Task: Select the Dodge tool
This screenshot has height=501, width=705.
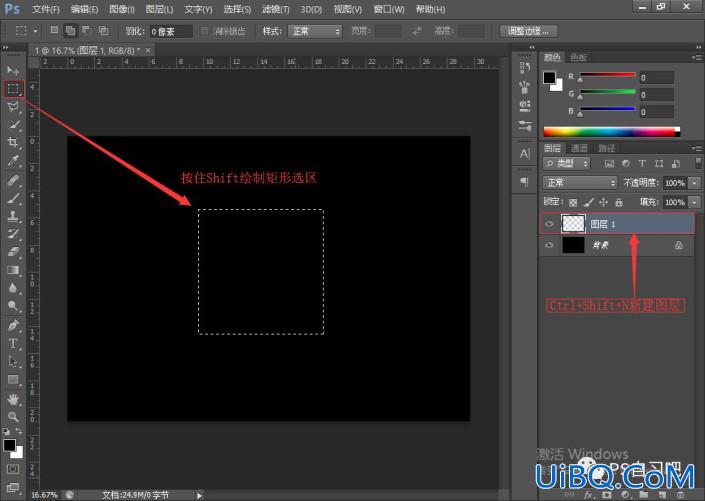Action: tap(13, 306)
